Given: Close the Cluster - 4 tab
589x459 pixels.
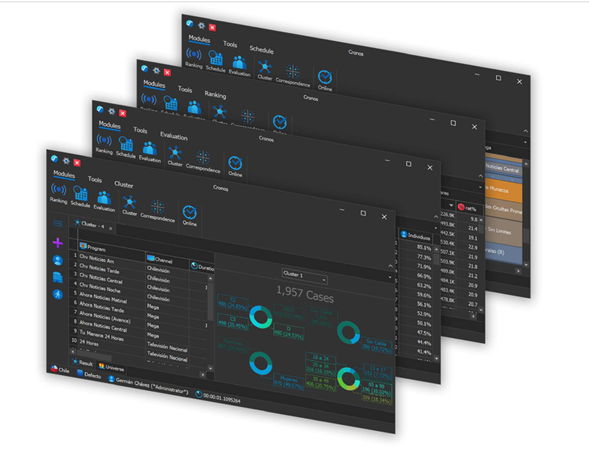Looking at the screenshot, I should coord(110,228).
